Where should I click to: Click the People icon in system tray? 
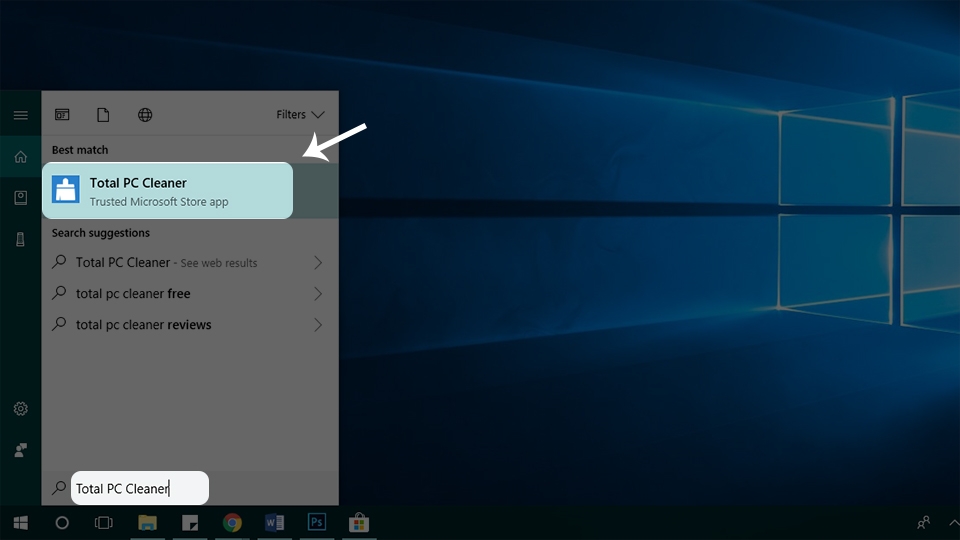tap(923, 522)
